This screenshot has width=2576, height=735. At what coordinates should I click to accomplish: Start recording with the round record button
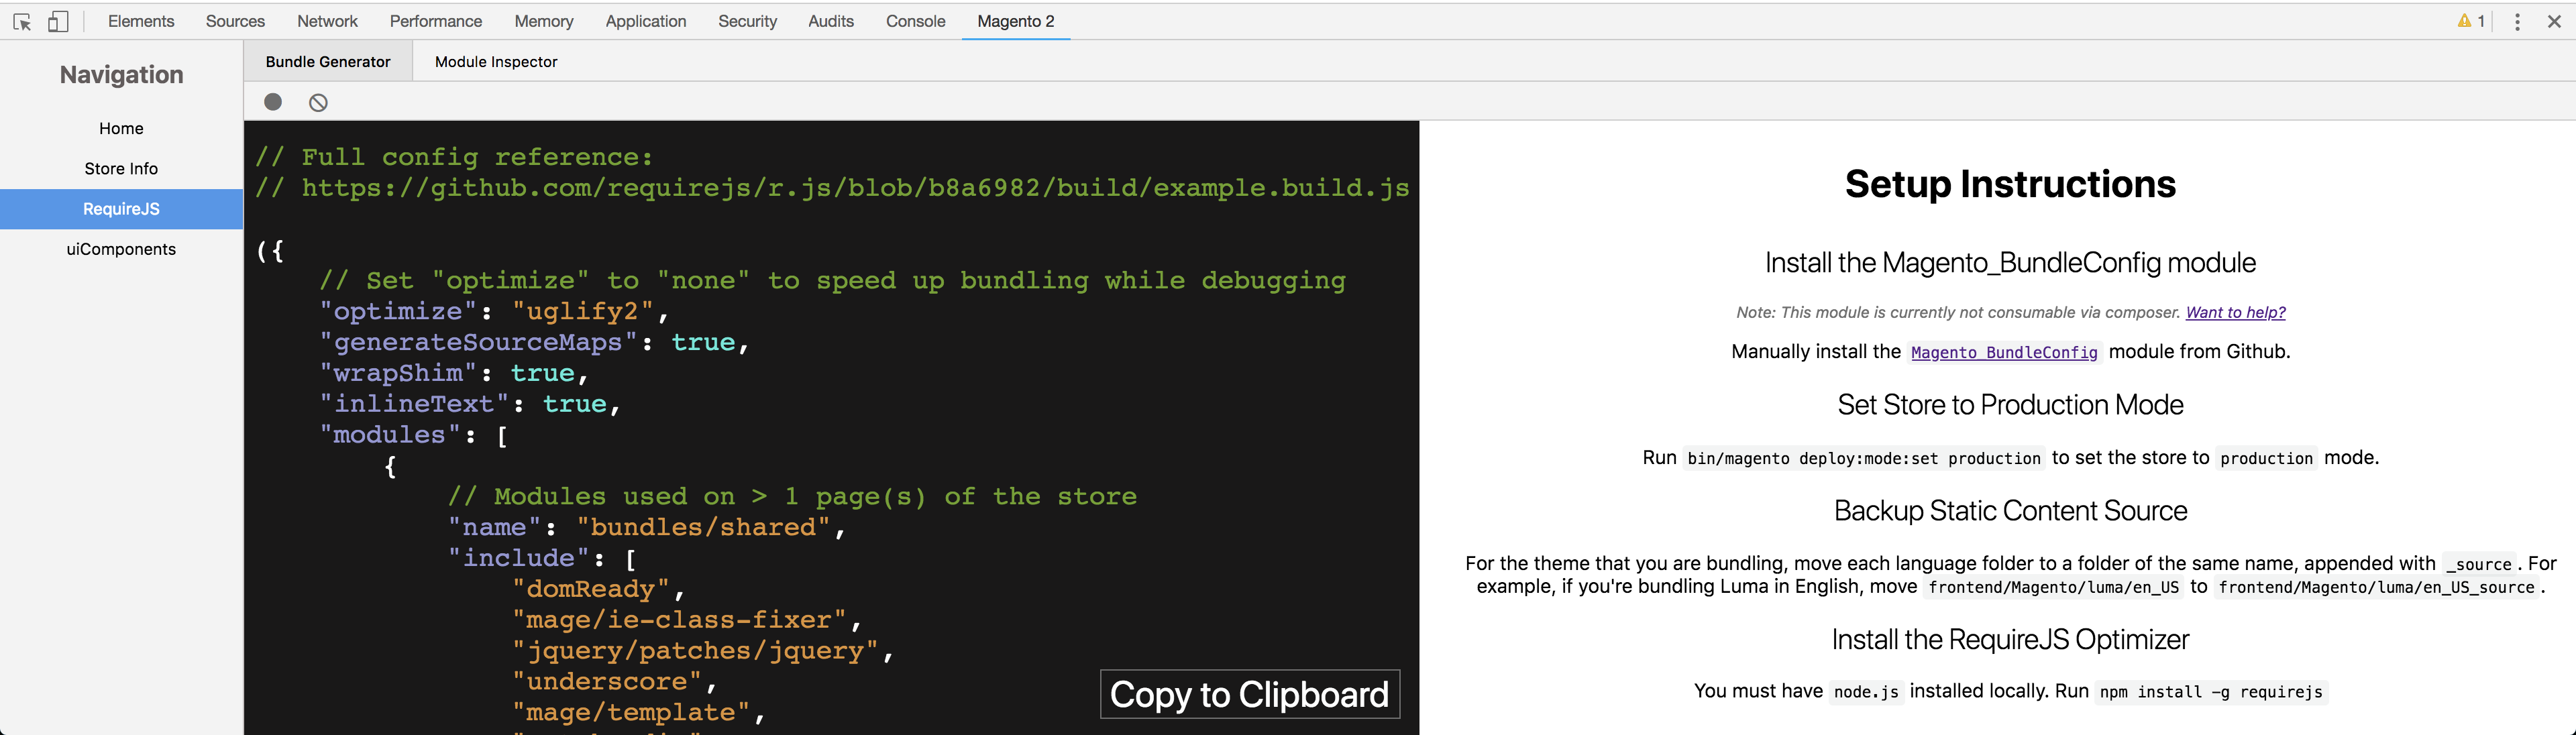click(273, 102)
